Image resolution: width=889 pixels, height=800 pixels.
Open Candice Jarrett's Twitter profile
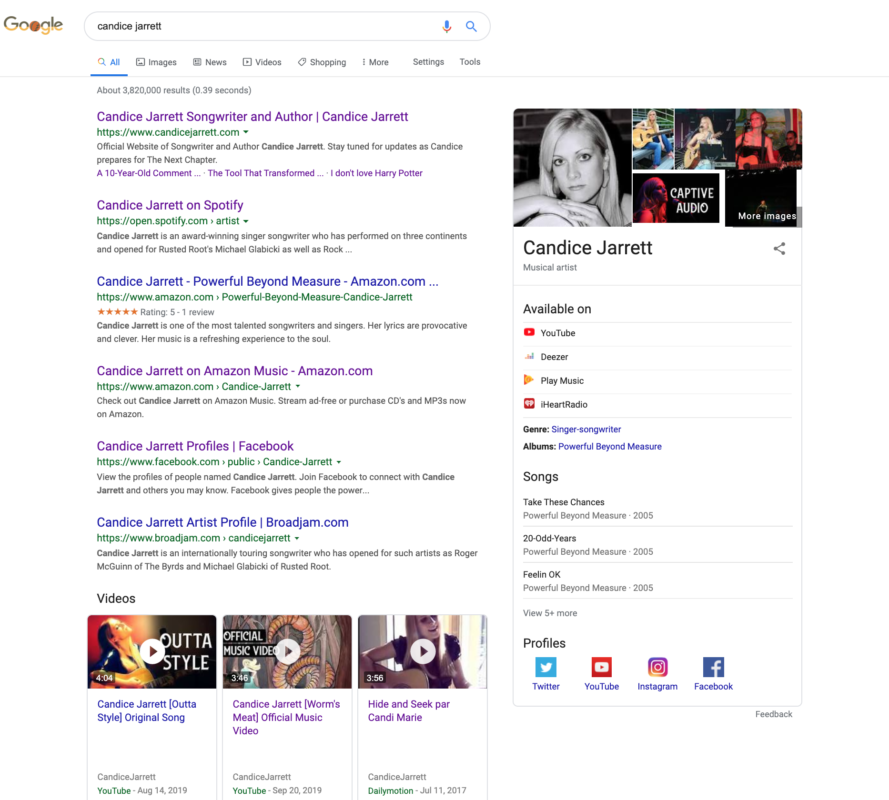pos(546,672)
